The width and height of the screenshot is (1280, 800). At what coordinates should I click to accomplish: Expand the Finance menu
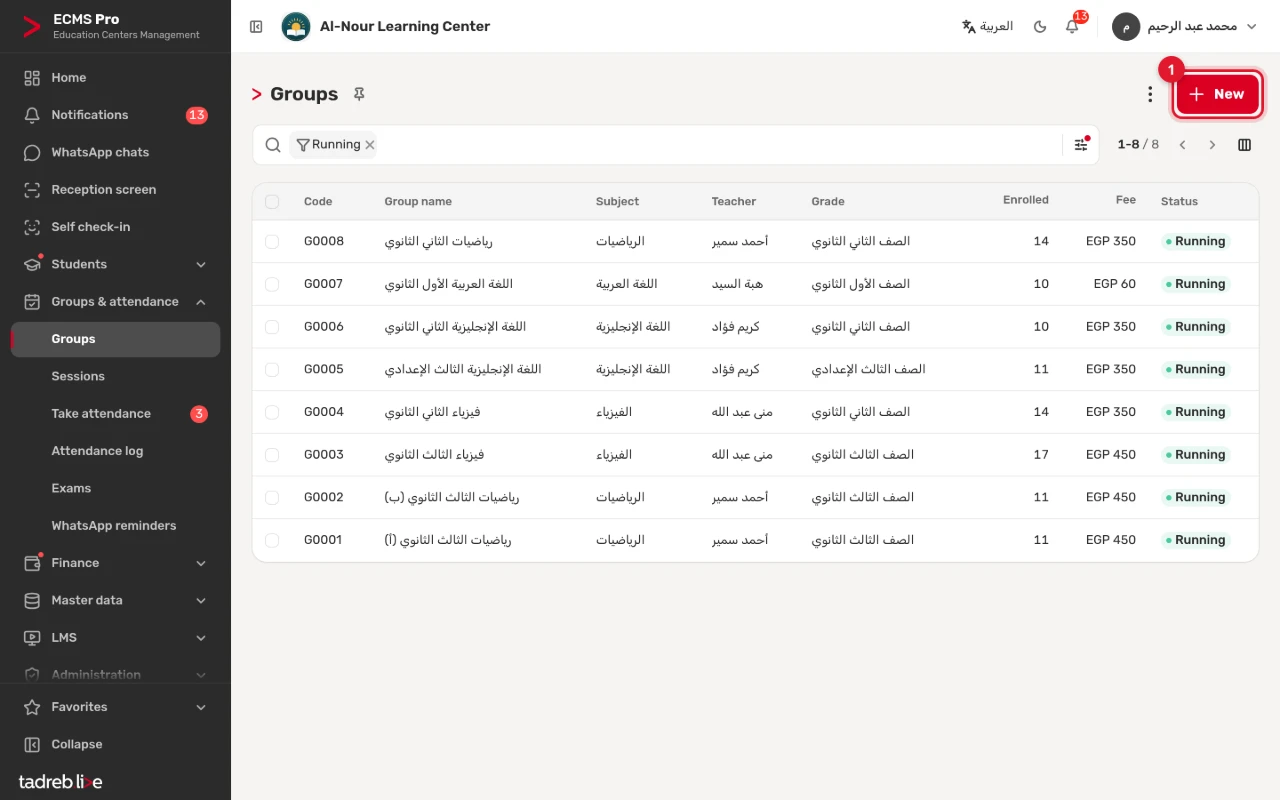pos(115,563)
